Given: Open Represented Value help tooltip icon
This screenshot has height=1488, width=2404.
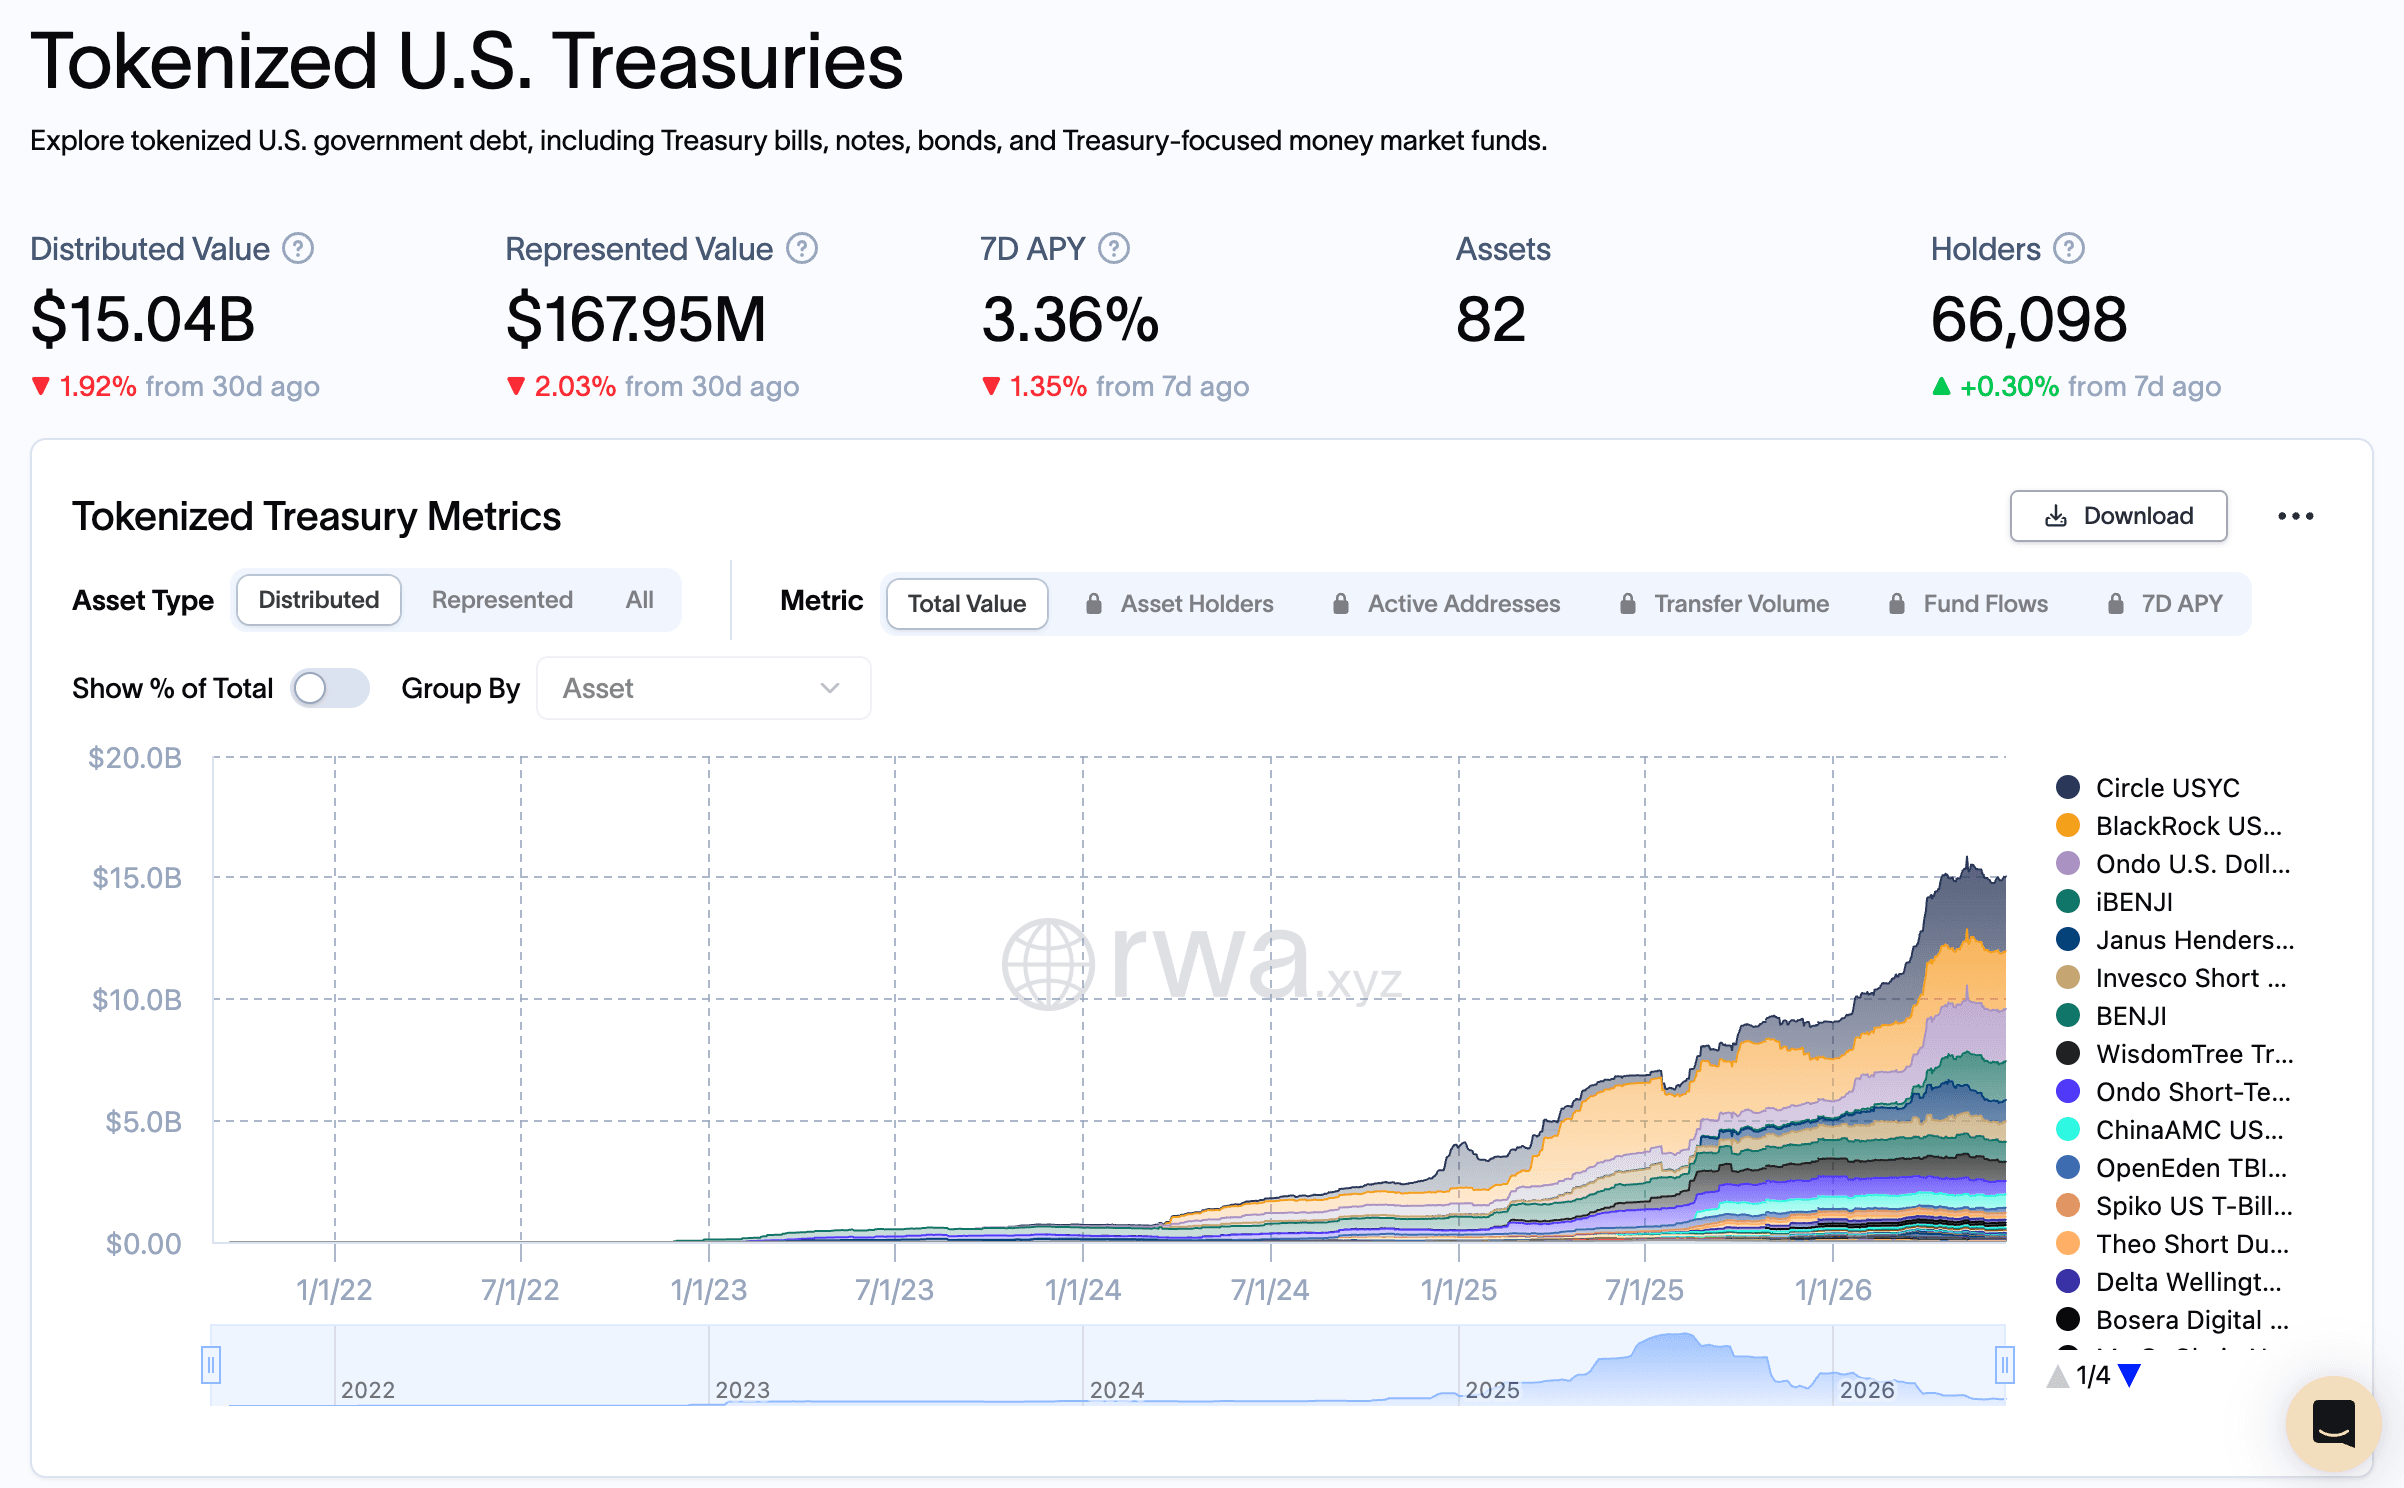Looking at the screenshot, I should 801,249.
